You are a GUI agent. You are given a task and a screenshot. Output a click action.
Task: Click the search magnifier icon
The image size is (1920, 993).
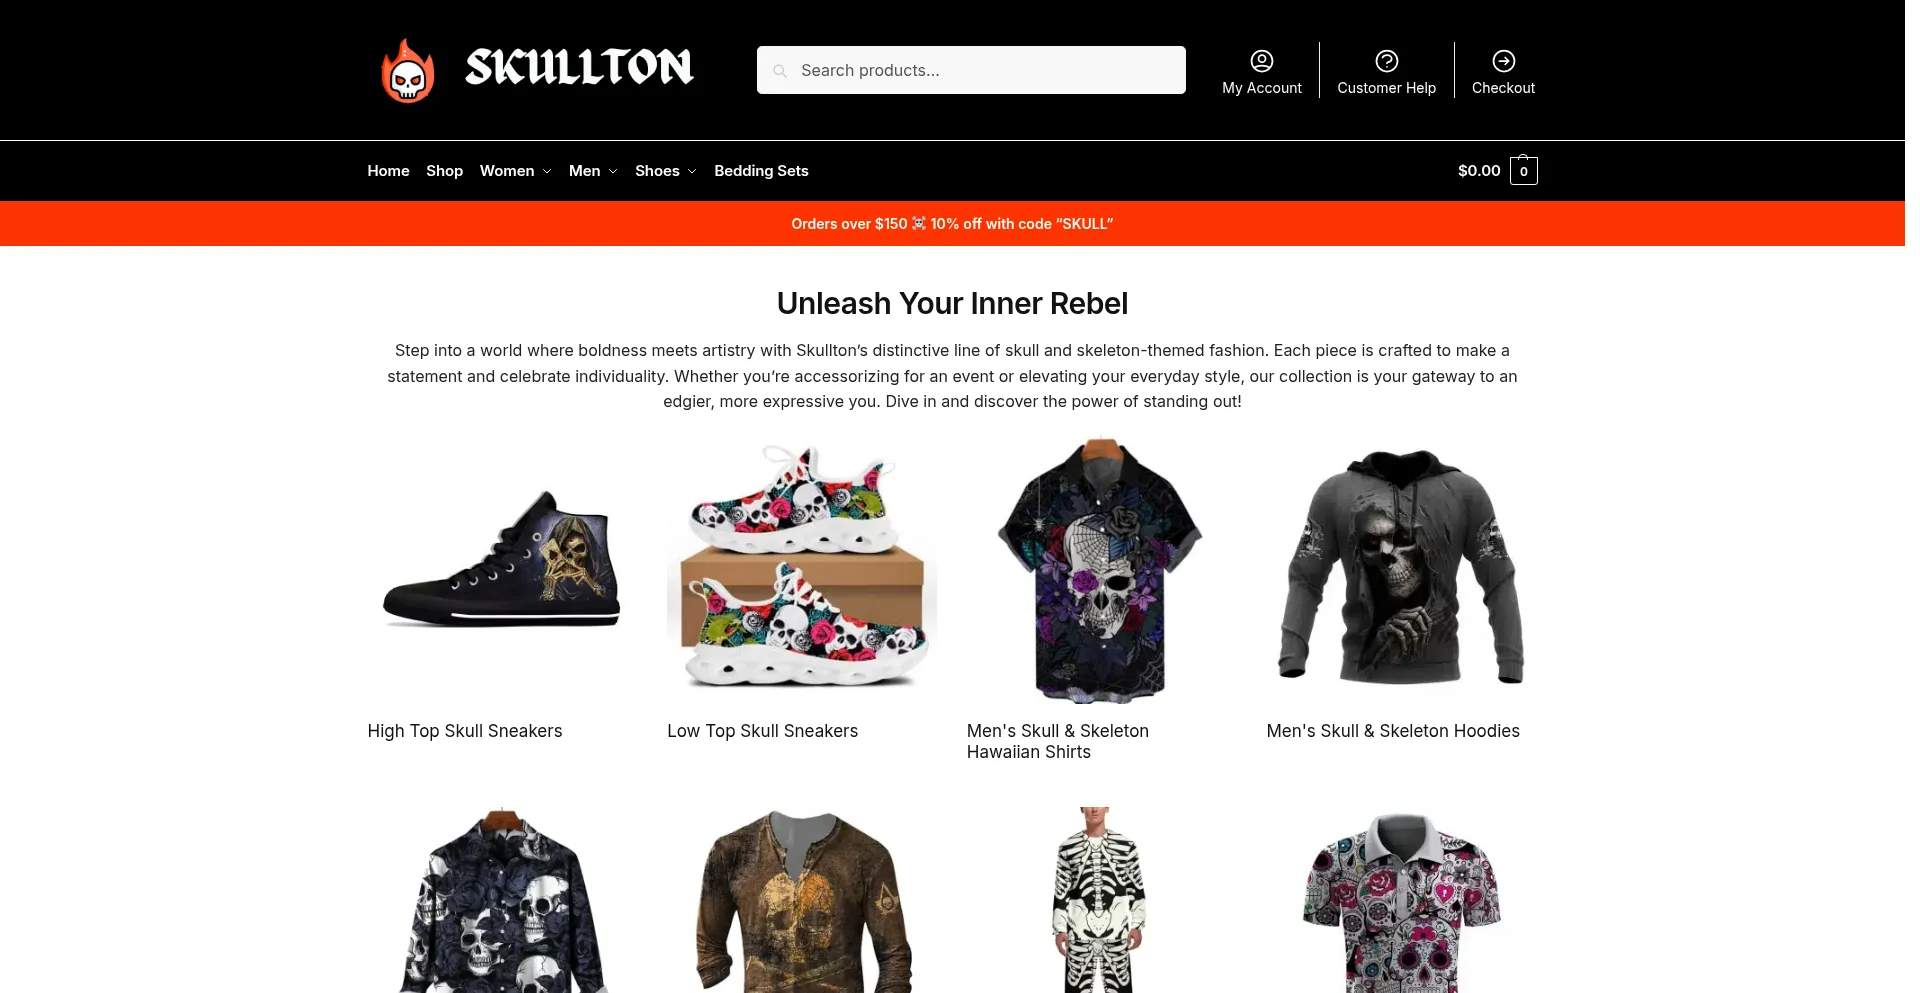click(780, 71)
